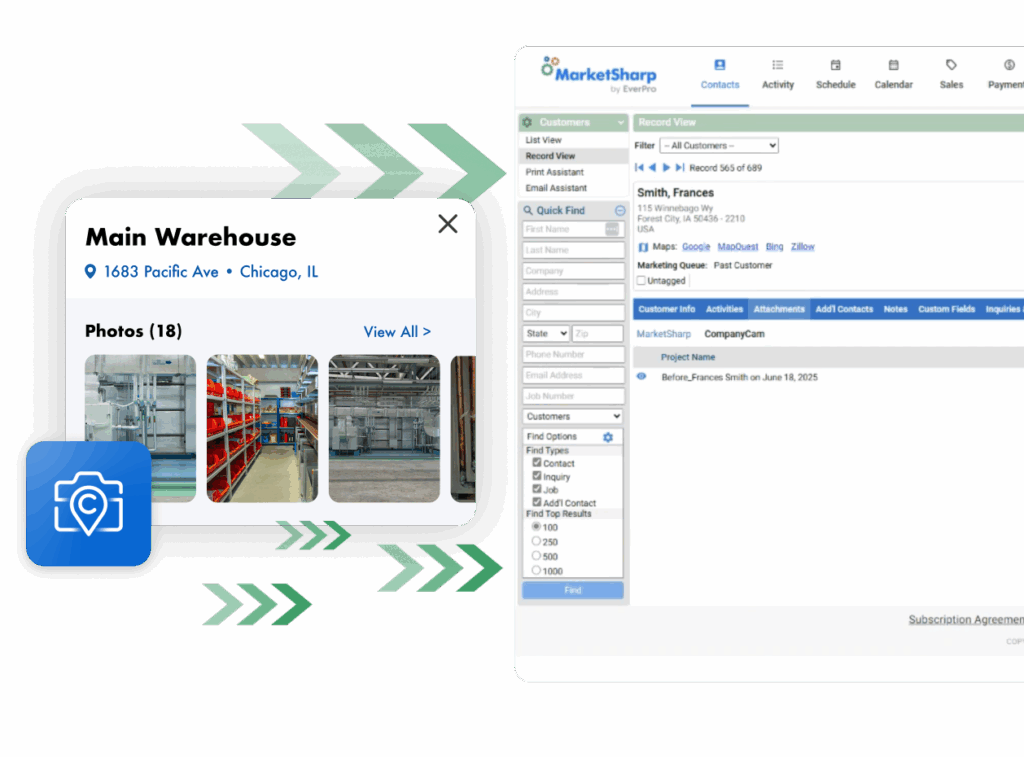Select the 250 top results radio button
This screenshot has height=757, width=1024.
pyautogui.click(x=536, y=541)
